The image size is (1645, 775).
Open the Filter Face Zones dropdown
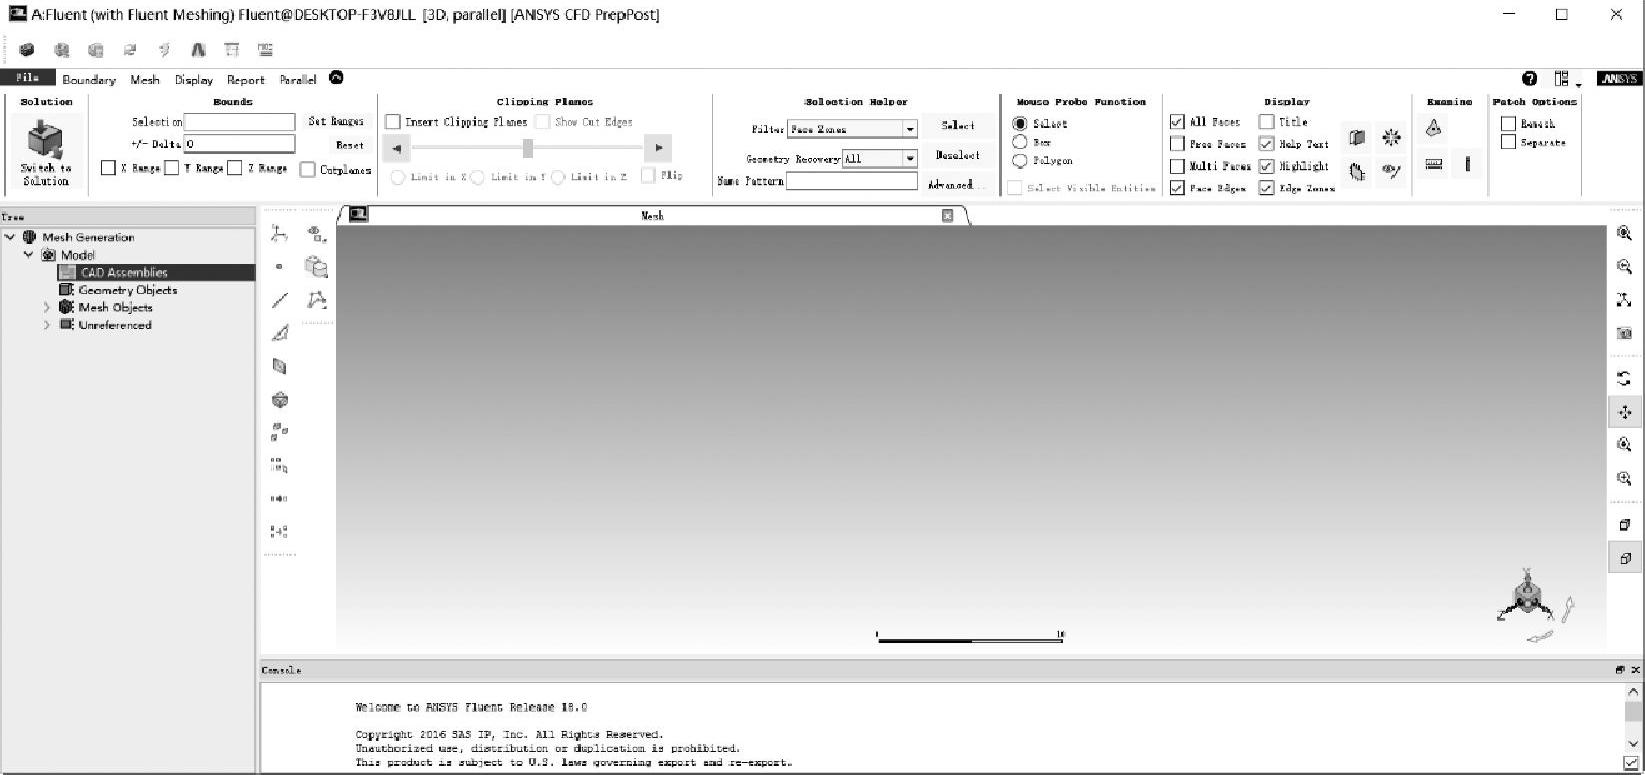click(852, 129)
